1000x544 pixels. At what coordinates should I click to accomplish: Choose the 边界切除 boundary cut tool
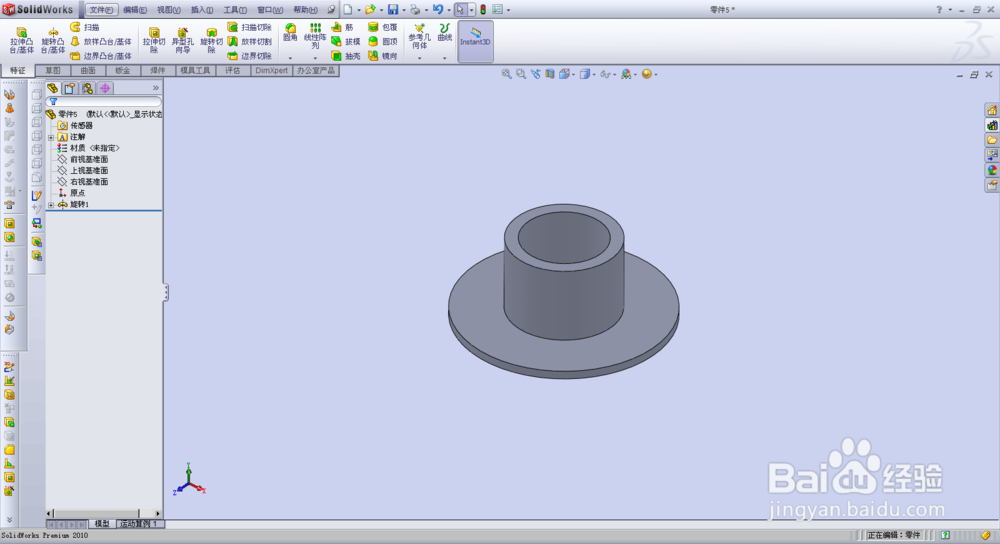click(249, 56)
